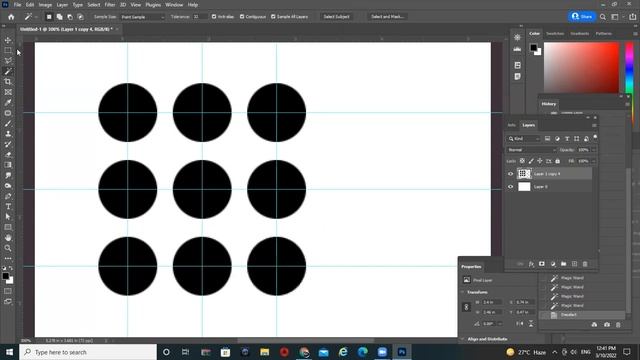The width and height of the screenshot is (640, 360).
Task: Open layer style fx menu icon
Action: (531, 264)
